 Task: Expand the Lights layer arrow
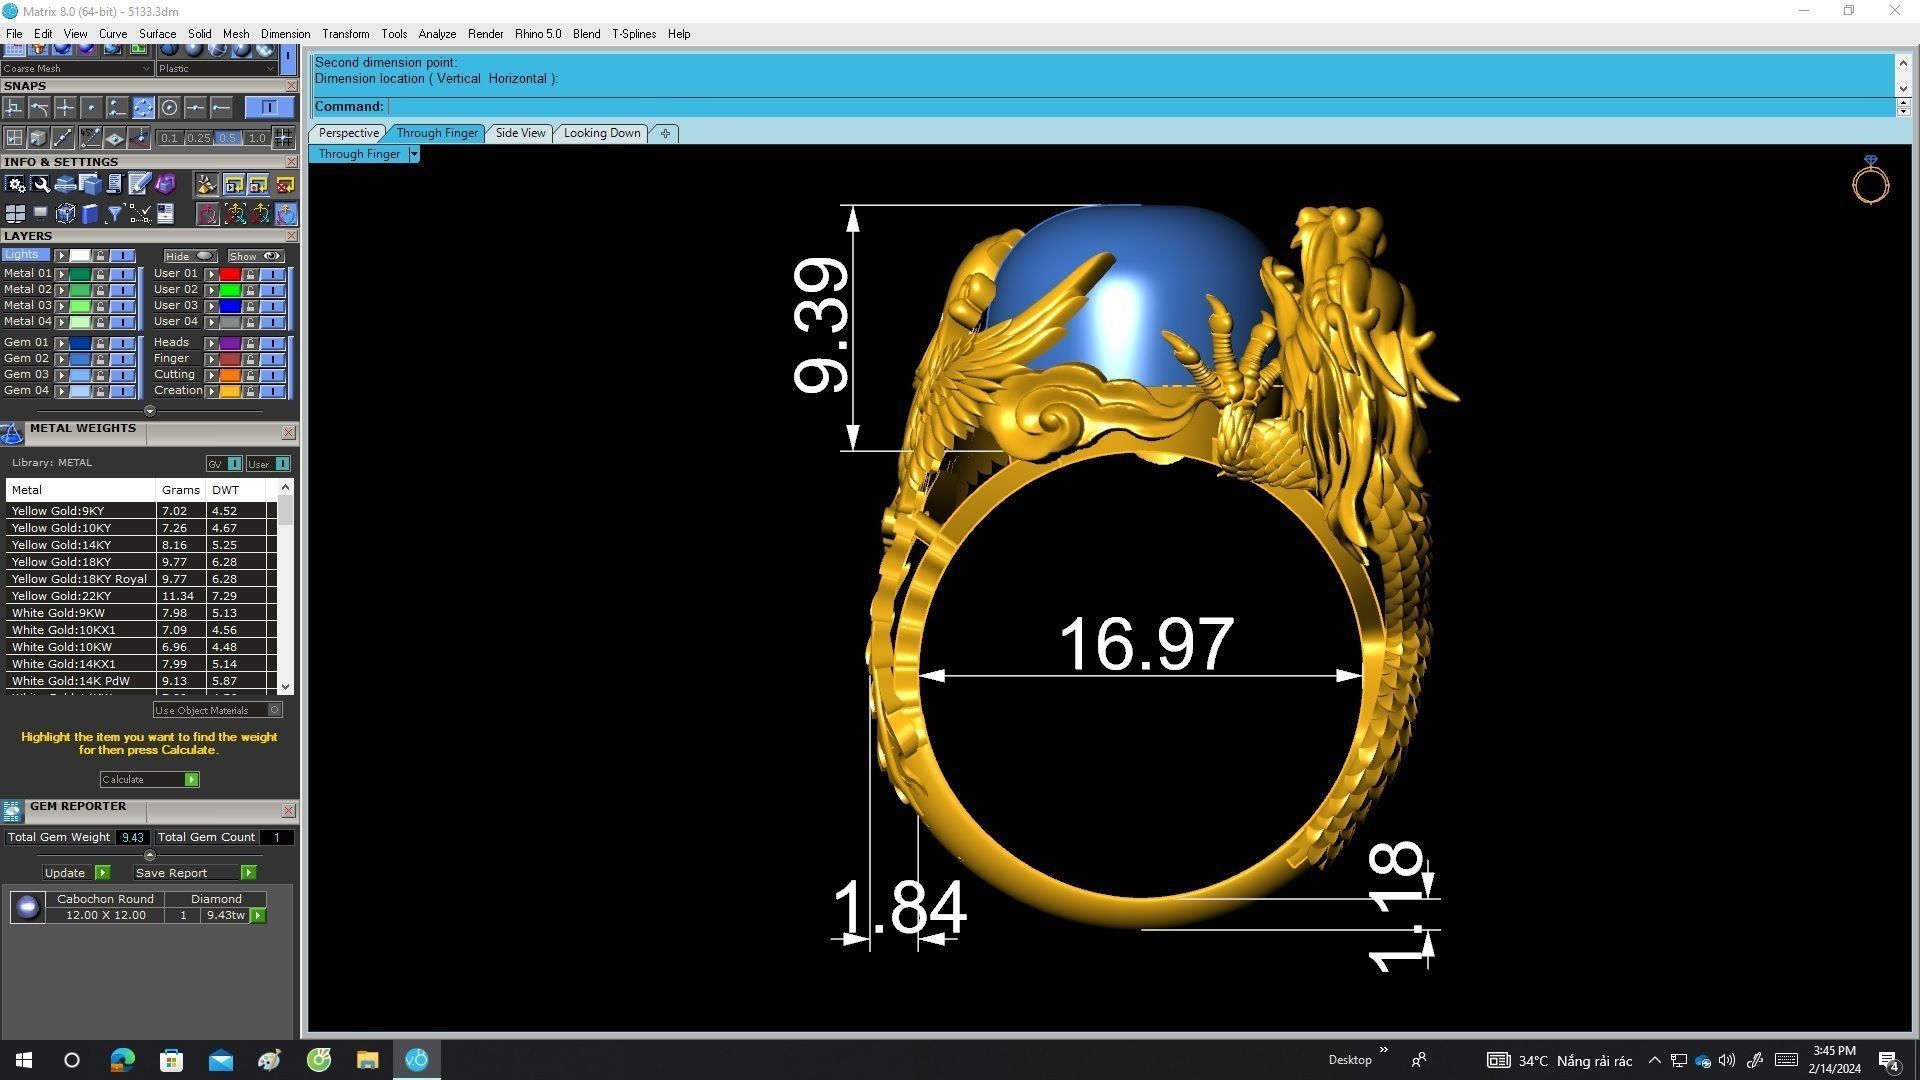pyautogui.click(x=61, y=256)
